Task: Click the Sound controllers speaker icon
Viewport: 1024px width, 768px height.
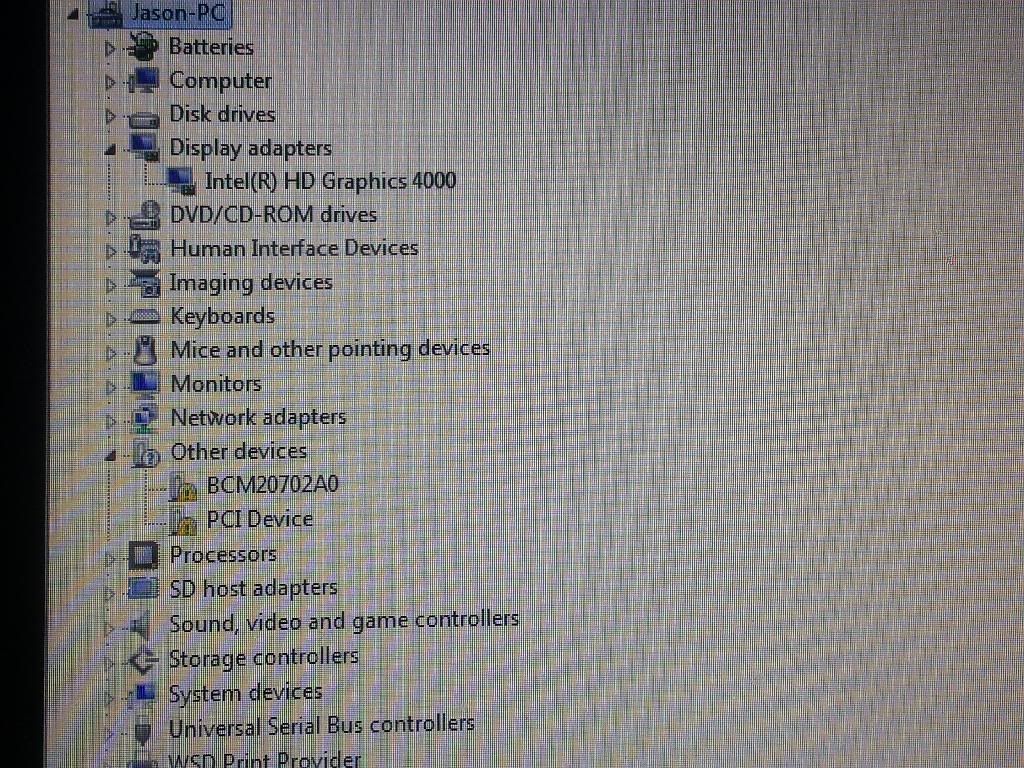Action: point(140,625)
